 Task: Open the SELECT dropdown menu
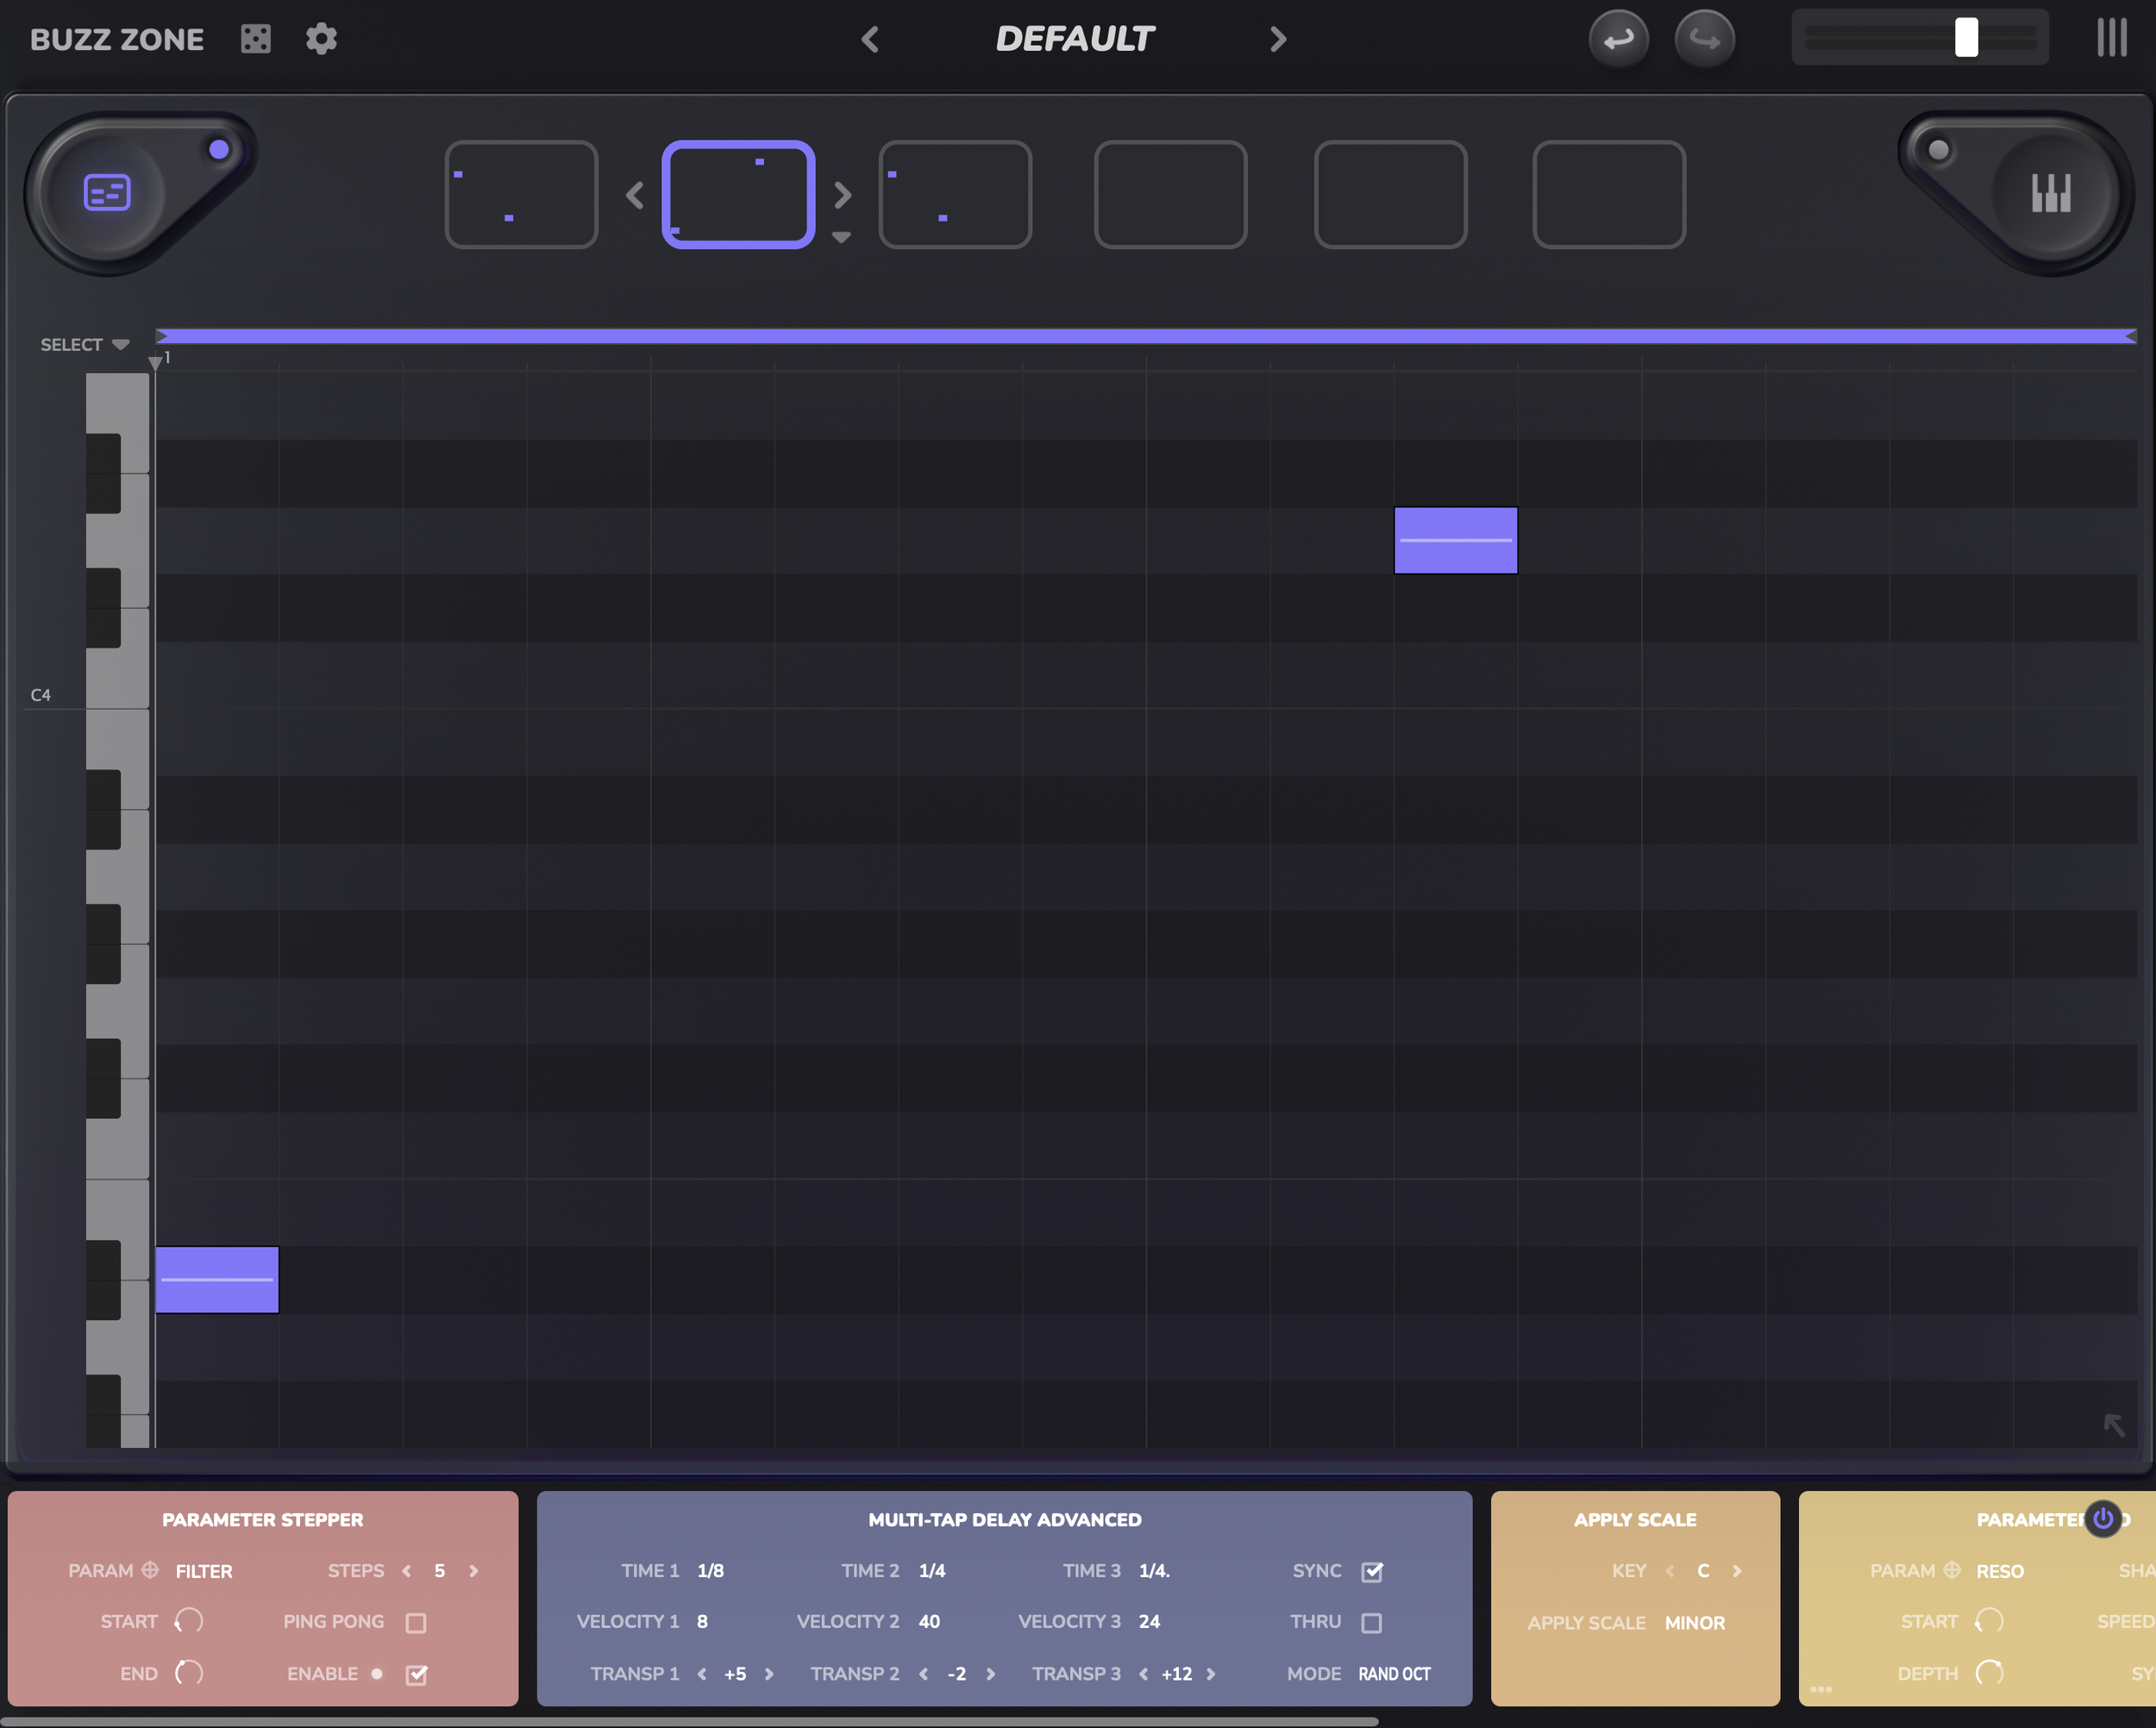tap(85, 344)
